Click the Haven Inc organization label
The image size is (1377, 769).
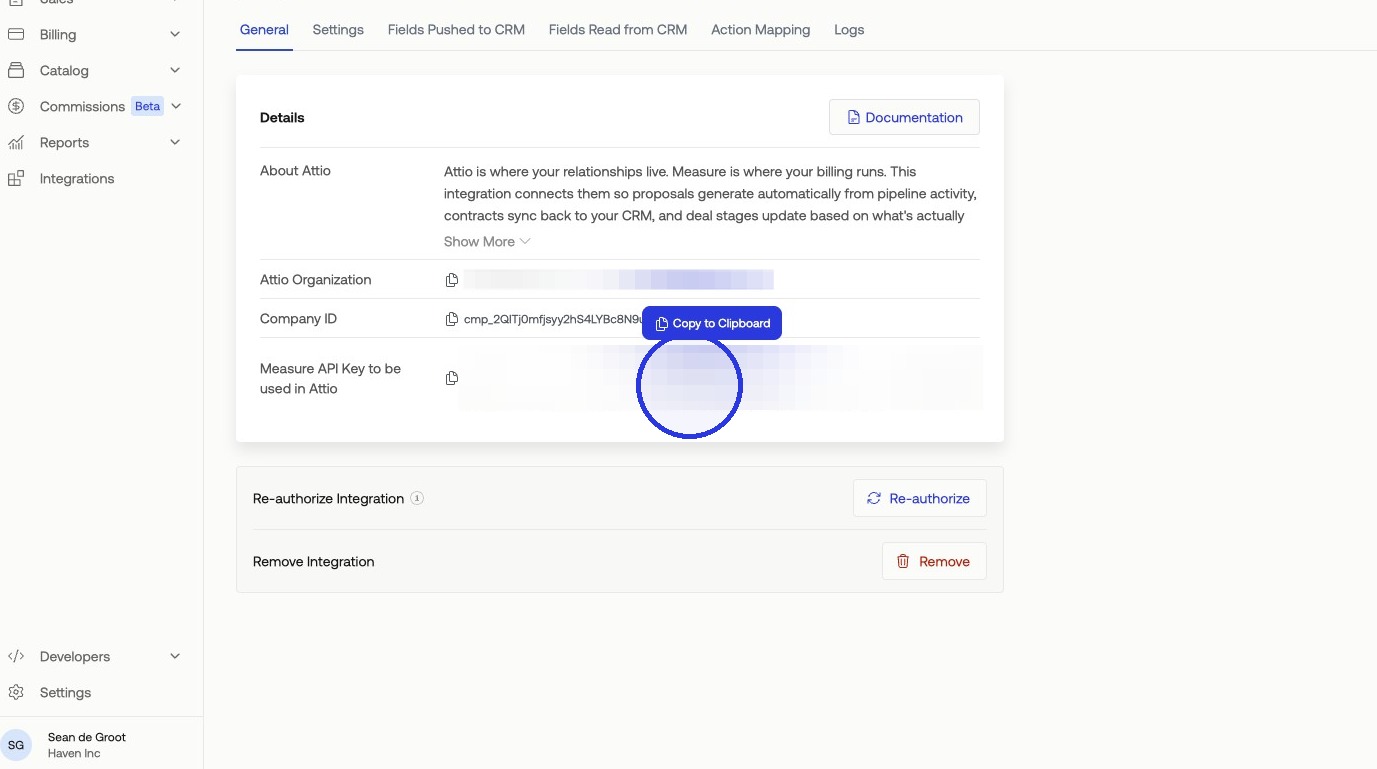74,753
